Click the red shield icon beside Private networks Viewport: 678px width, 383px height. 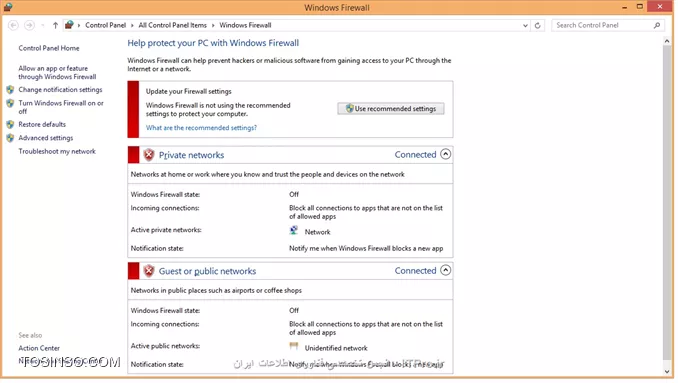click(149, 155)
